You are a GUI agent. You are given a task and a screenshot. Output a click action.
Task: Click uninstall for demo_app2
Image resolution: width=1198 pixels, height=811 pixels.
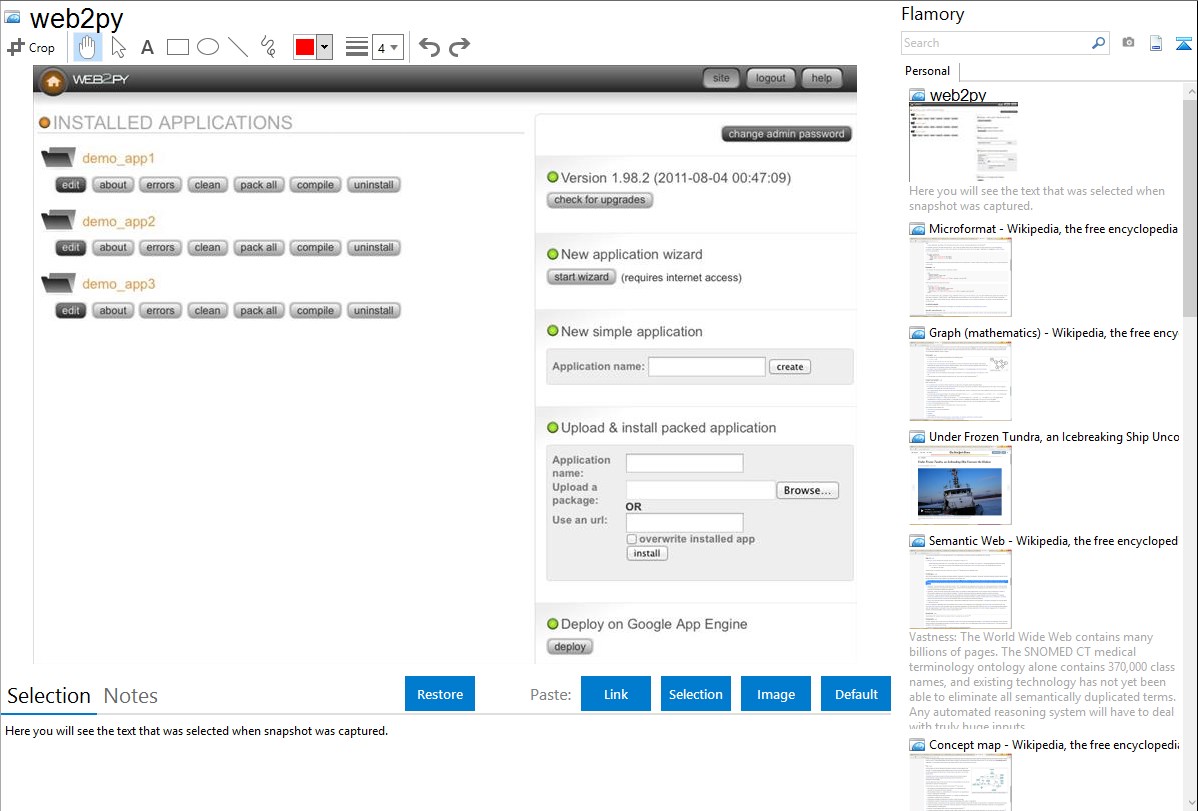tap(374, 248)
